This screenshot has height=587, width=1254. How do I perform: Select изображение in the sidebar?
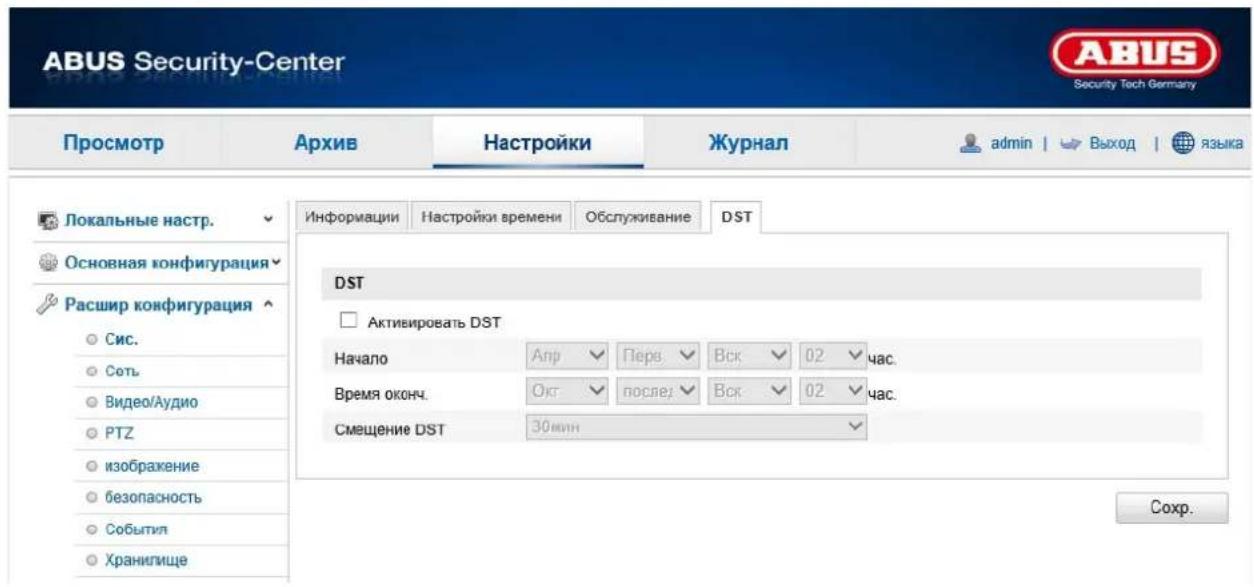point(153,466)
